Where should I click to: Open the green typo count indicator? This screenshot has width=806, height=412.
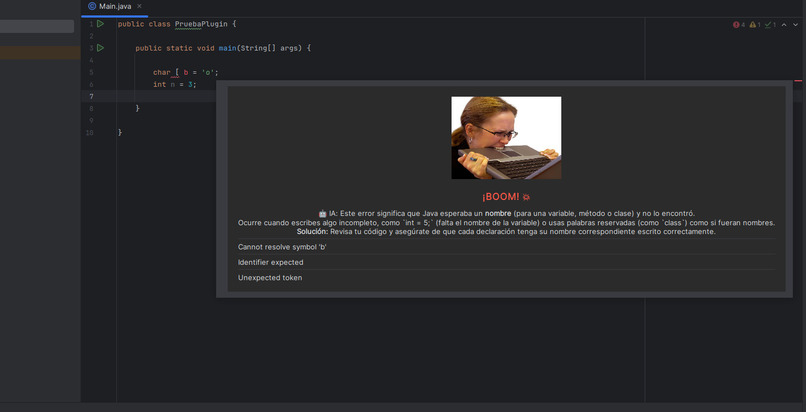(x=770, y=25)
